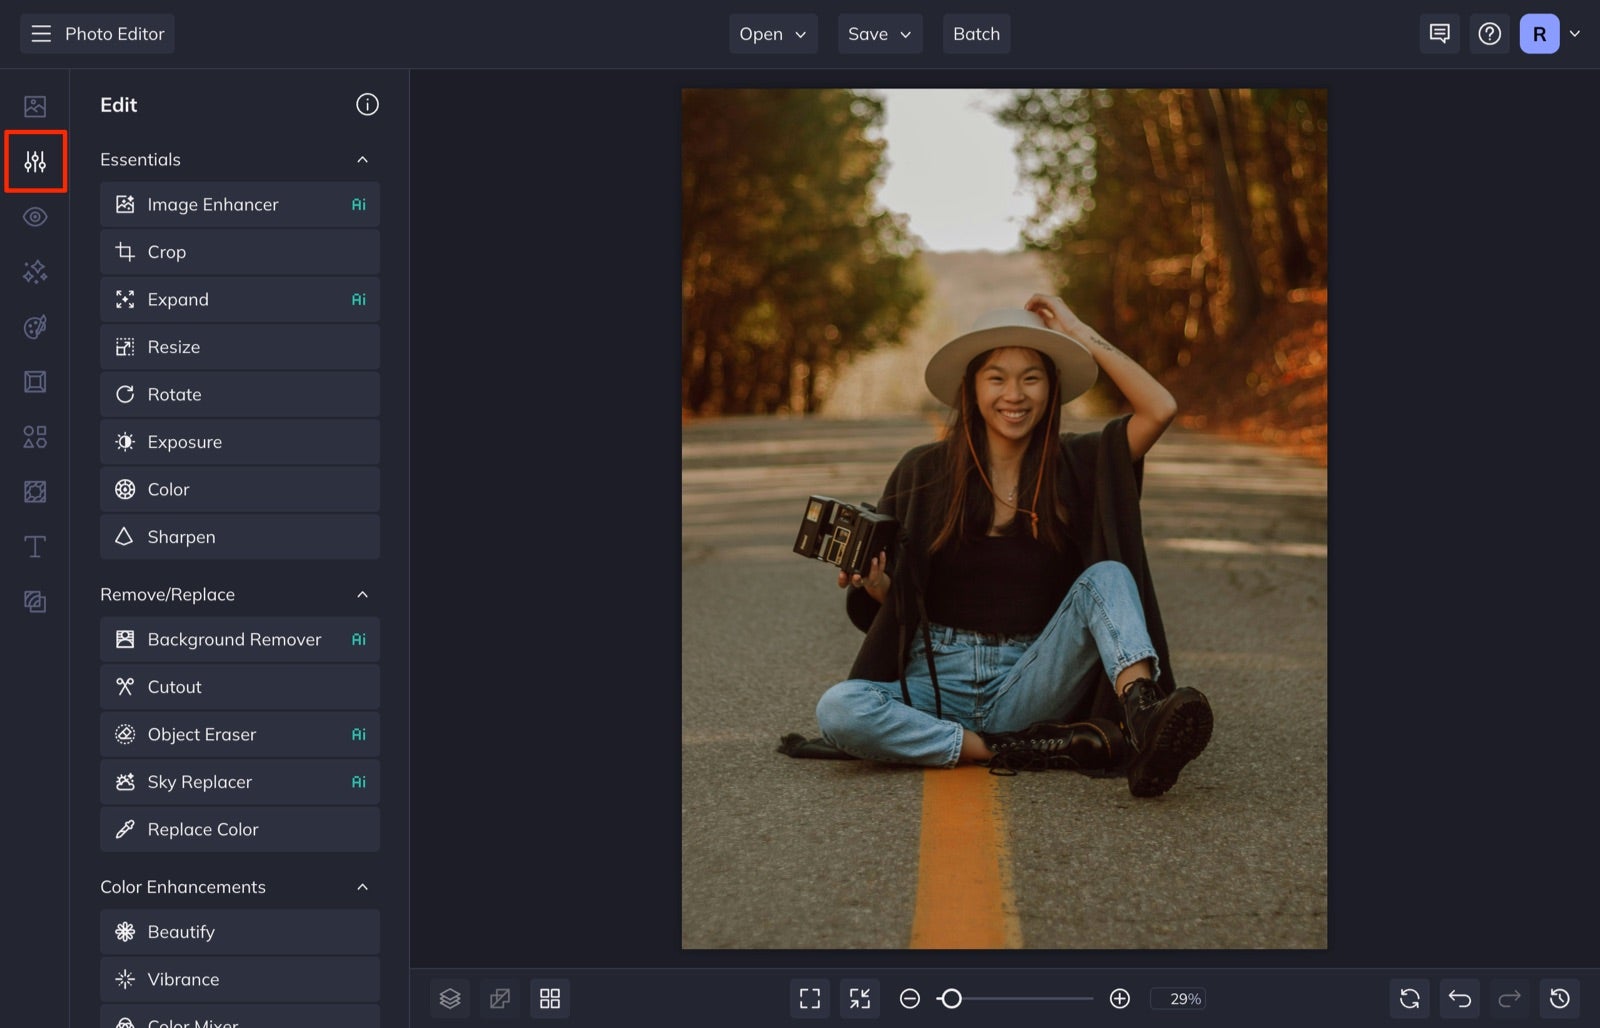The width and height of the screenshot is (1600, 1028).
Task: Select the Text tool in the sidebar
Action: (x=35, y=546)
